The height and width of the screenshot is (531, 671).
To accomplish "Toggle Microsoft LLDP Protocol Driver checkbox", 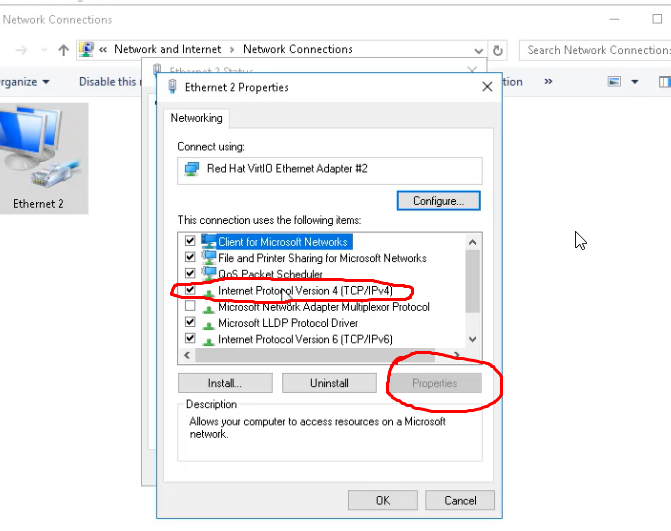I will click(x=190, y=322).
